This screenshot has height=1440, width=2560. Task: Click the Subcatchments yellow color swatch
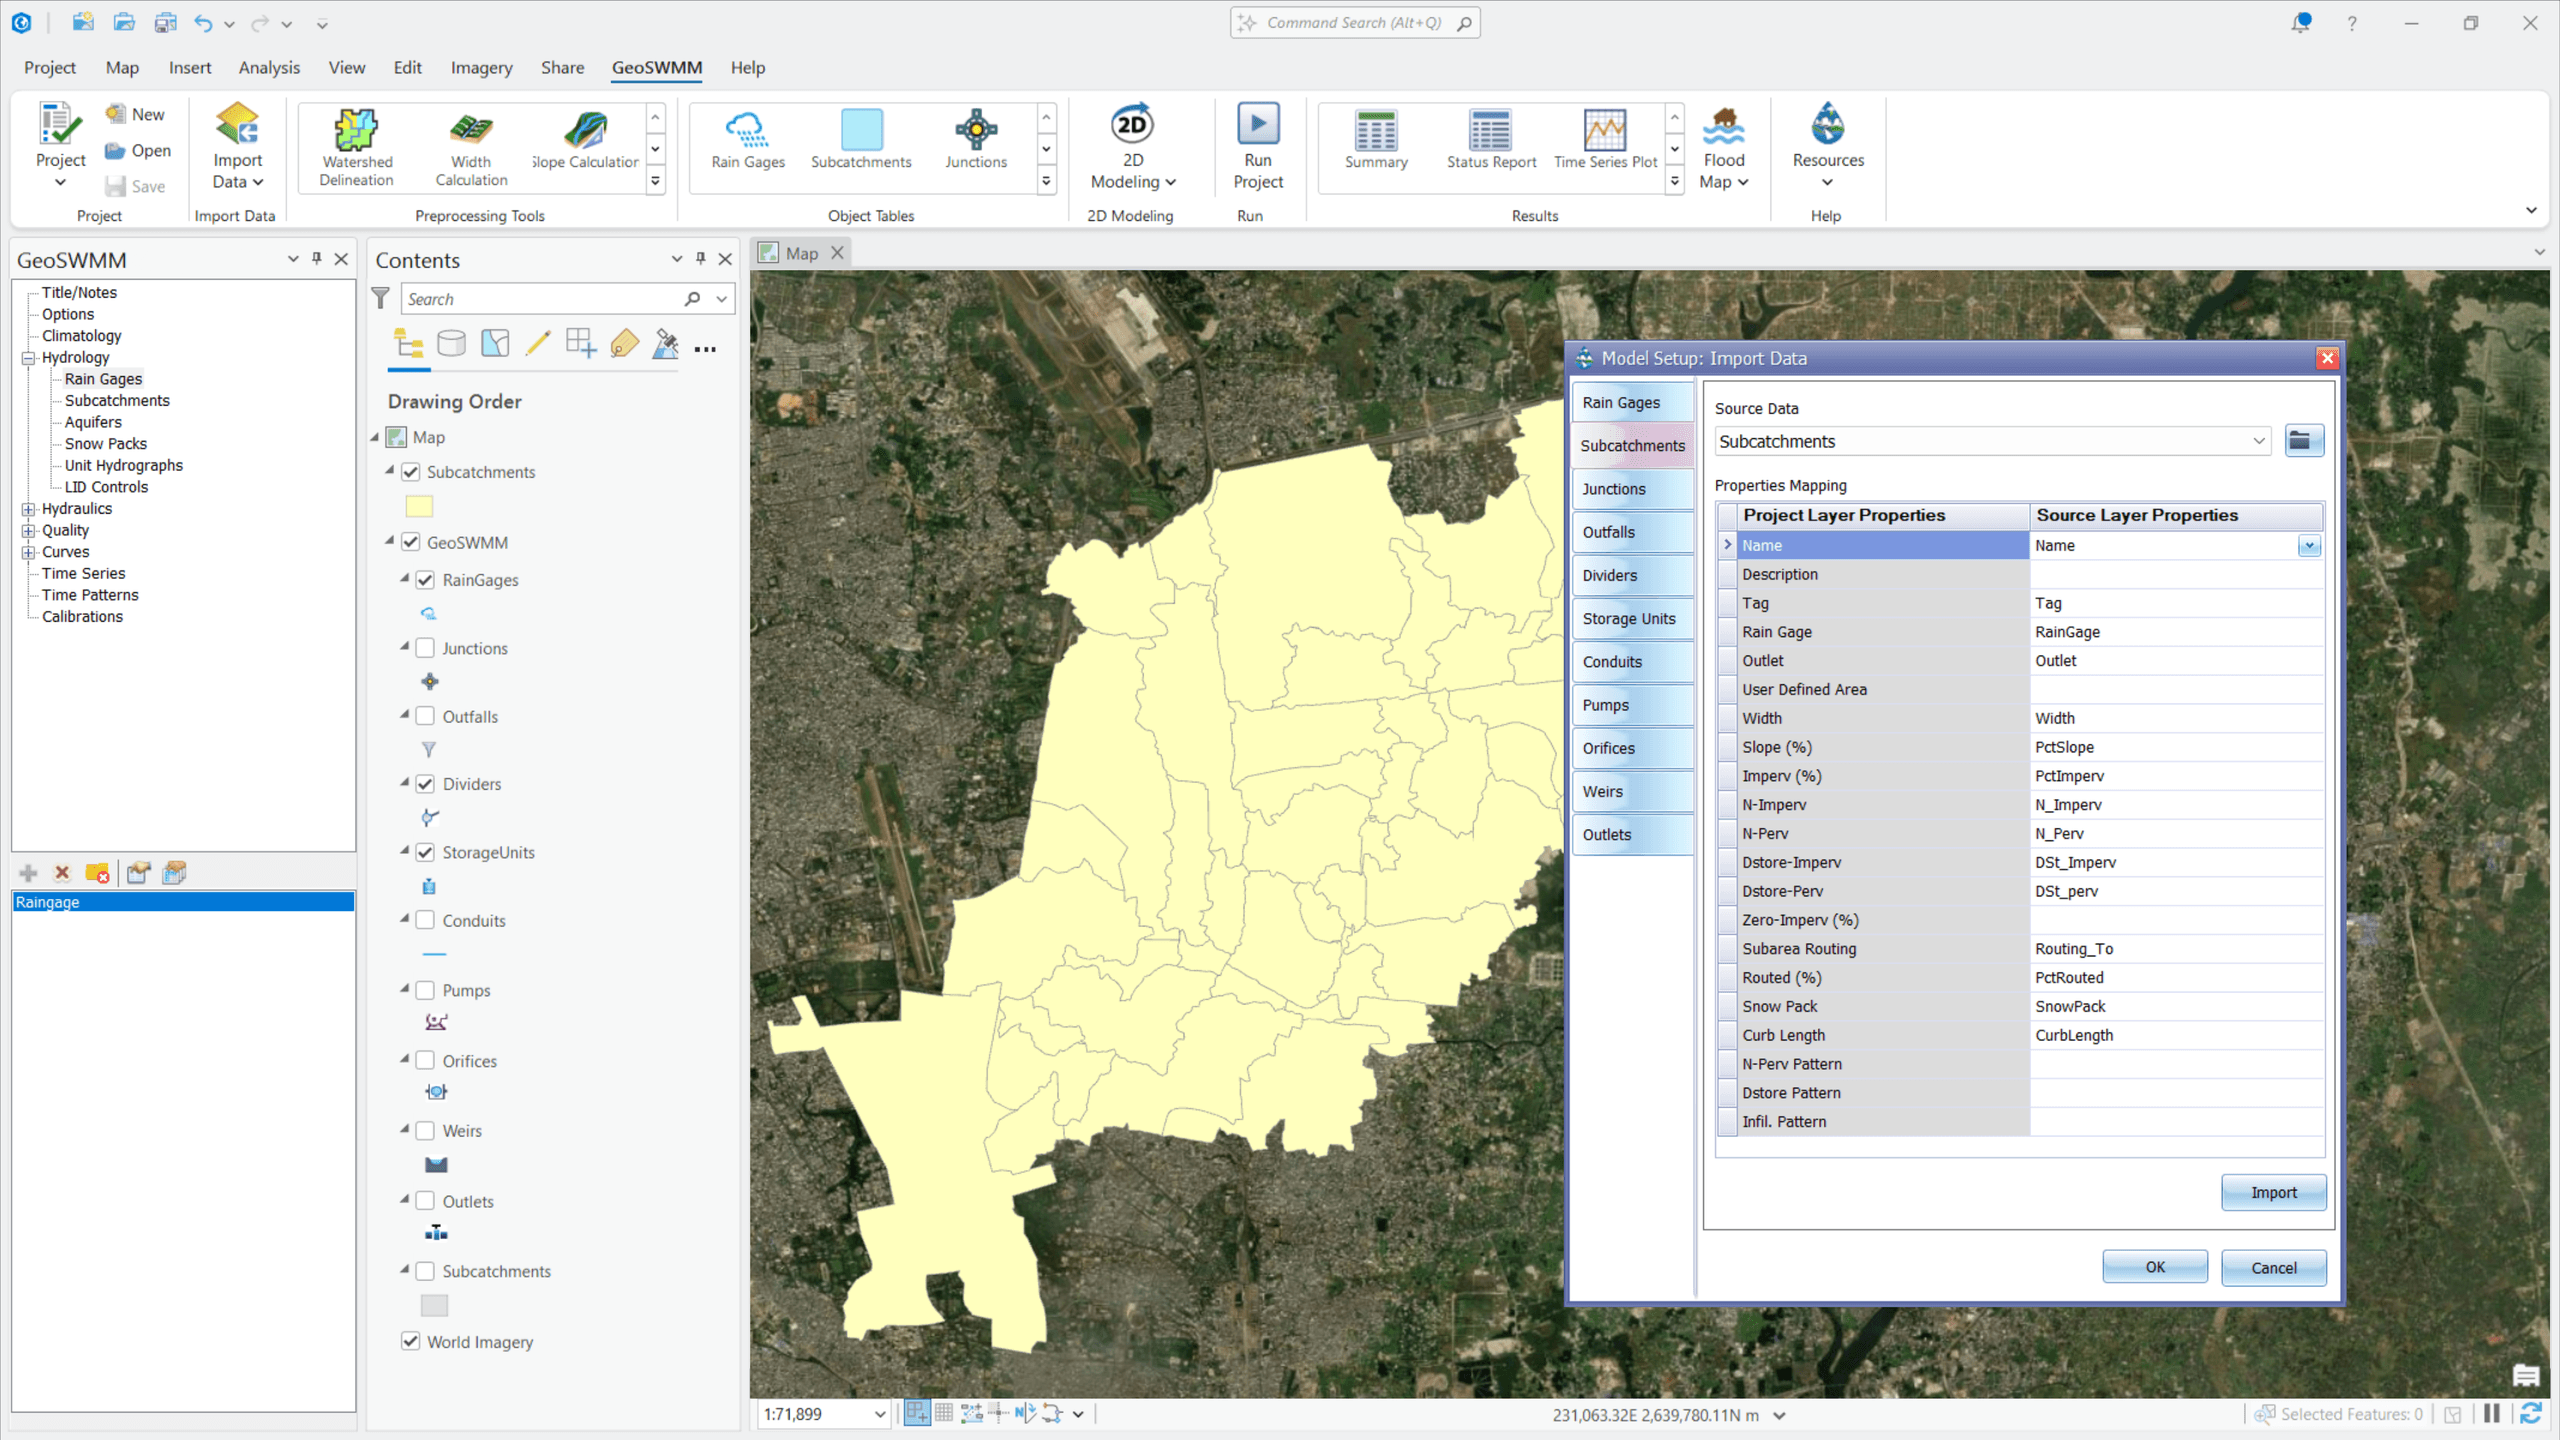tap(419, 505)
